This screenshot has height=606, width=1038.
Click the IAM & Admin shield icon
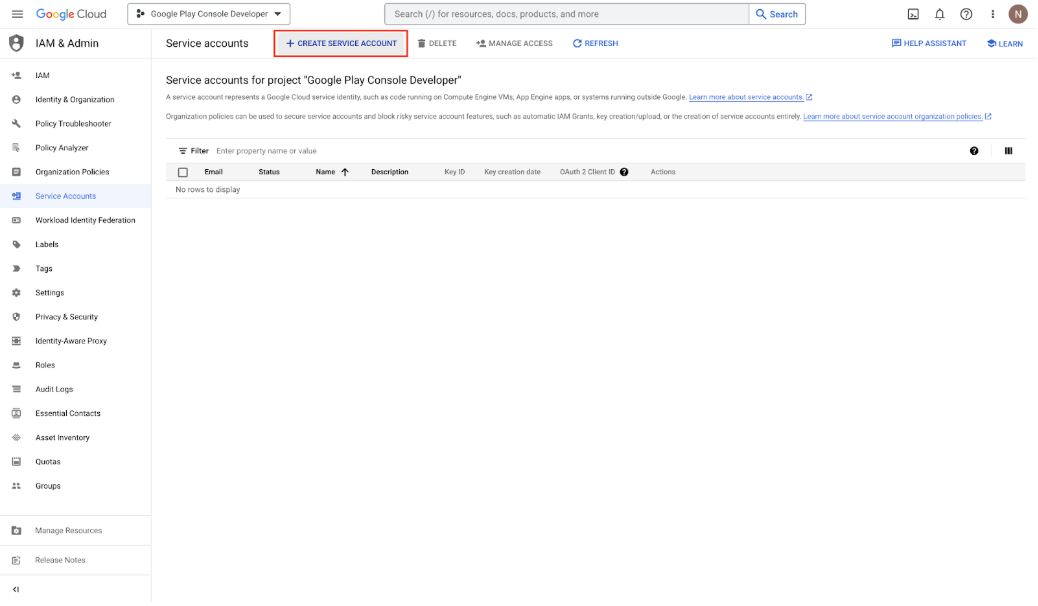[x=16, y=43]
